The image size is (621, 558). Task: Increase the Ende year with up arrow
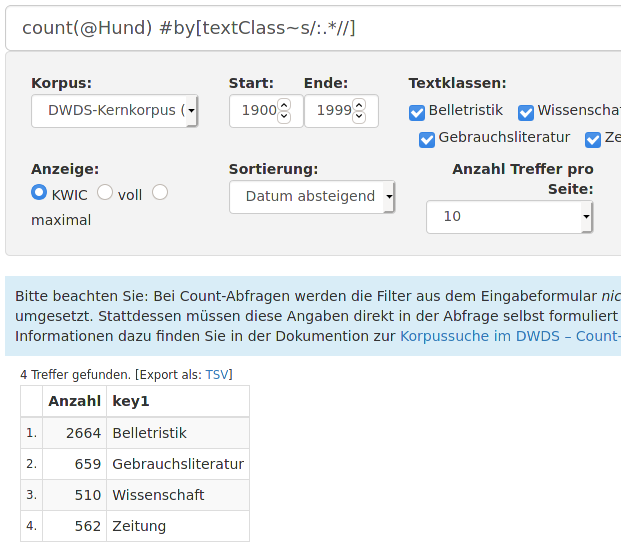tap(359, 105)
